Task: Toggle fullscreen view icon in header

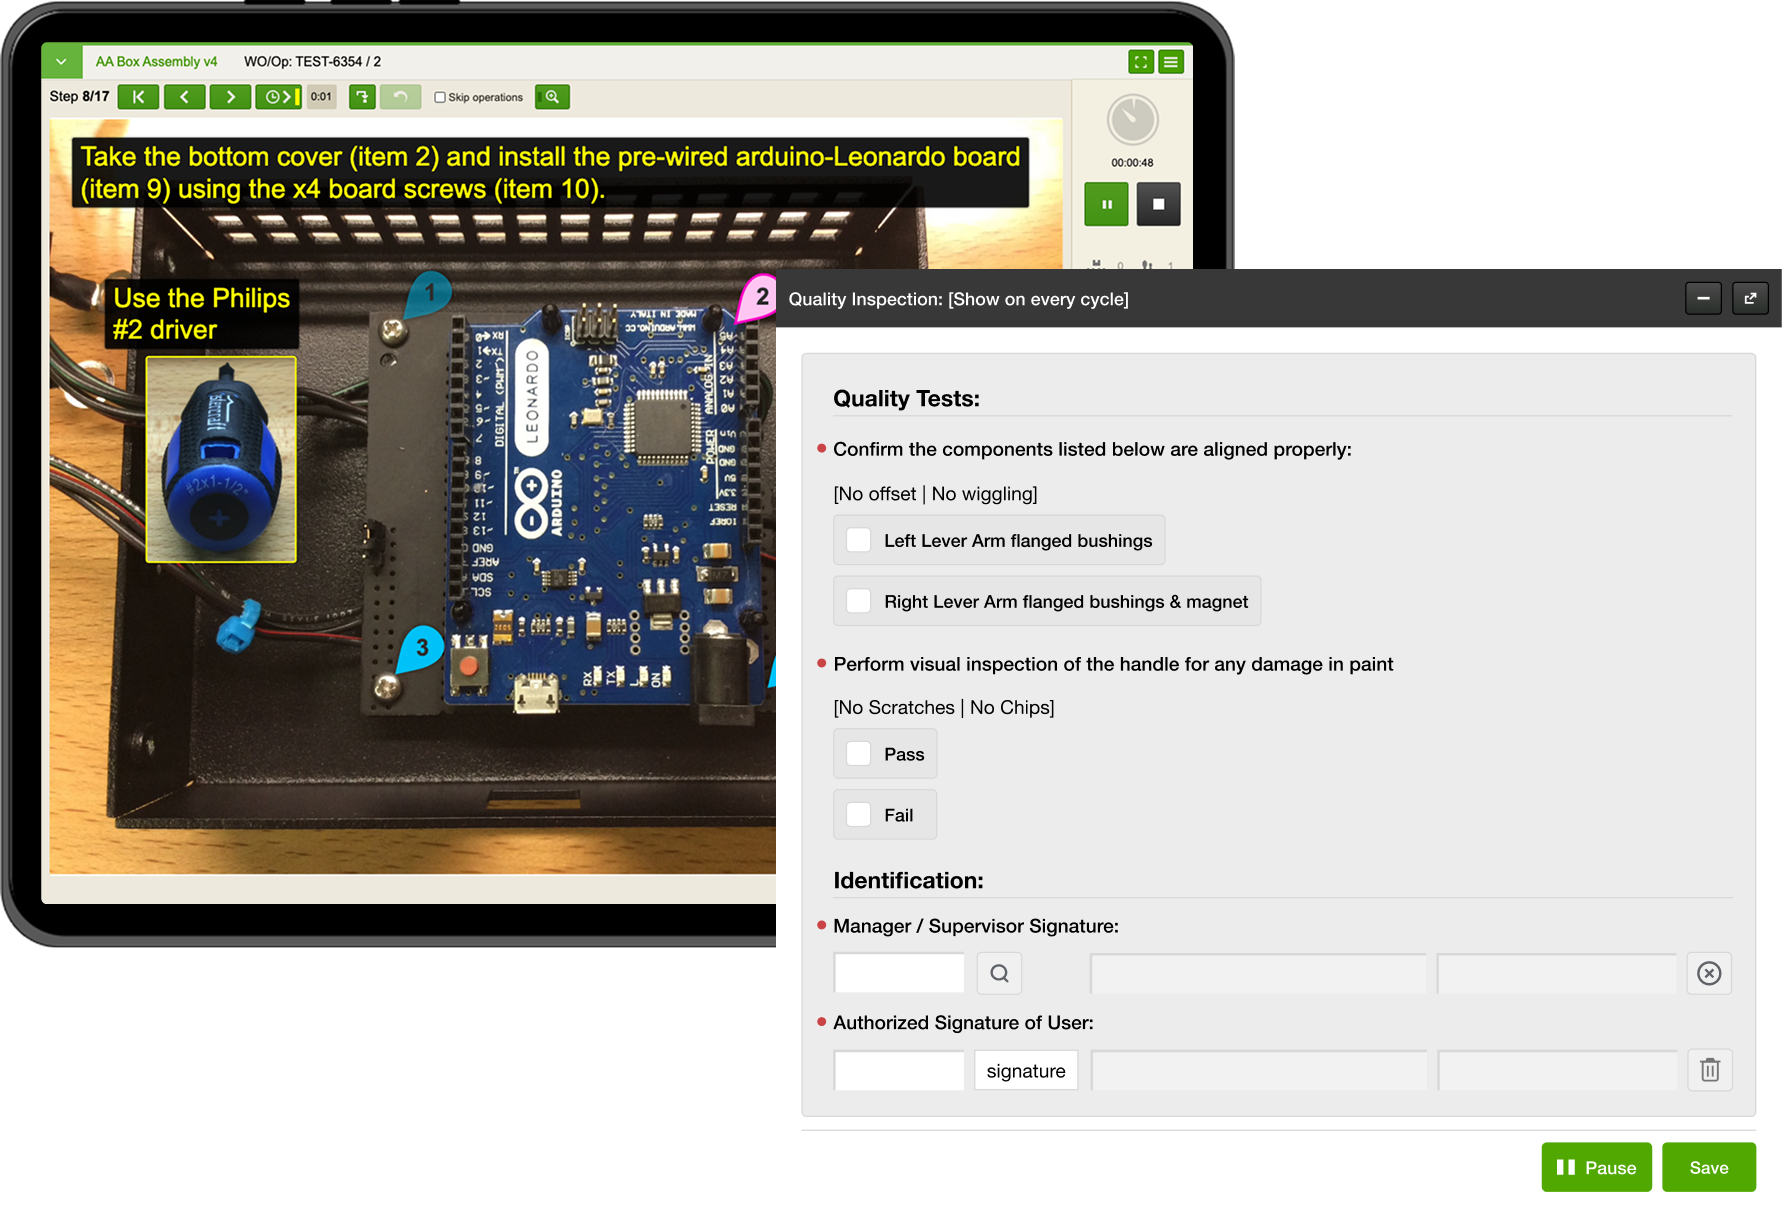Action: (x=1140, y=62)
